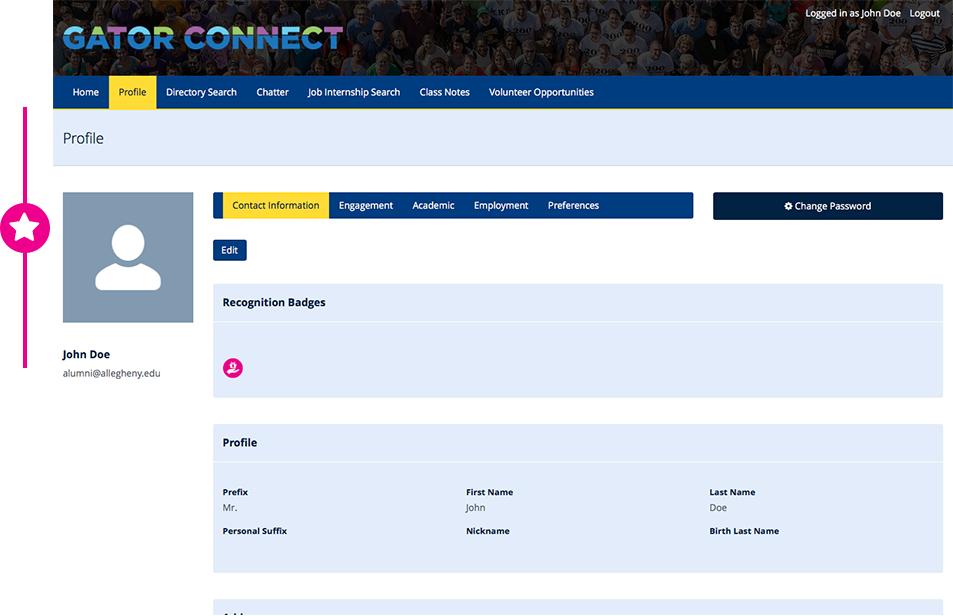Click the email alumni@allegheny.edu
The height and width of the screenshot is (616, 953).
tap(112, 373)
